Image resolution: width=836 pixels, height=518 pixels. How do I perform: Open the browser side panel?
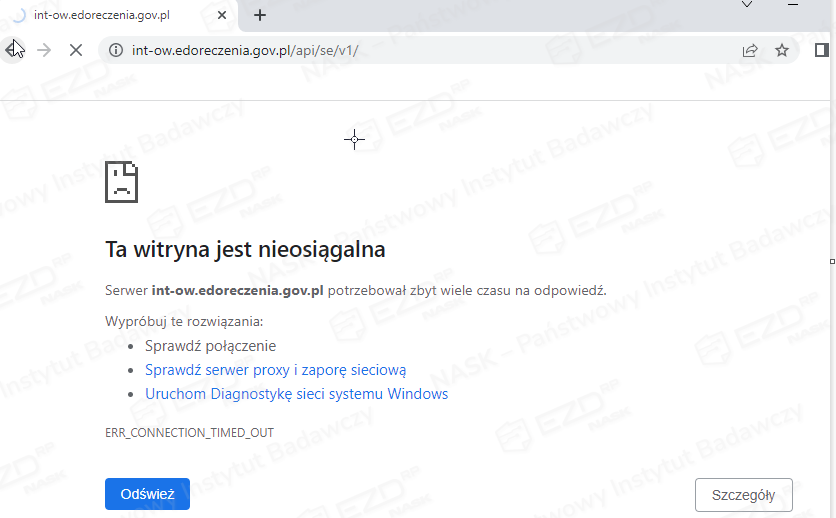pos(822,50)
